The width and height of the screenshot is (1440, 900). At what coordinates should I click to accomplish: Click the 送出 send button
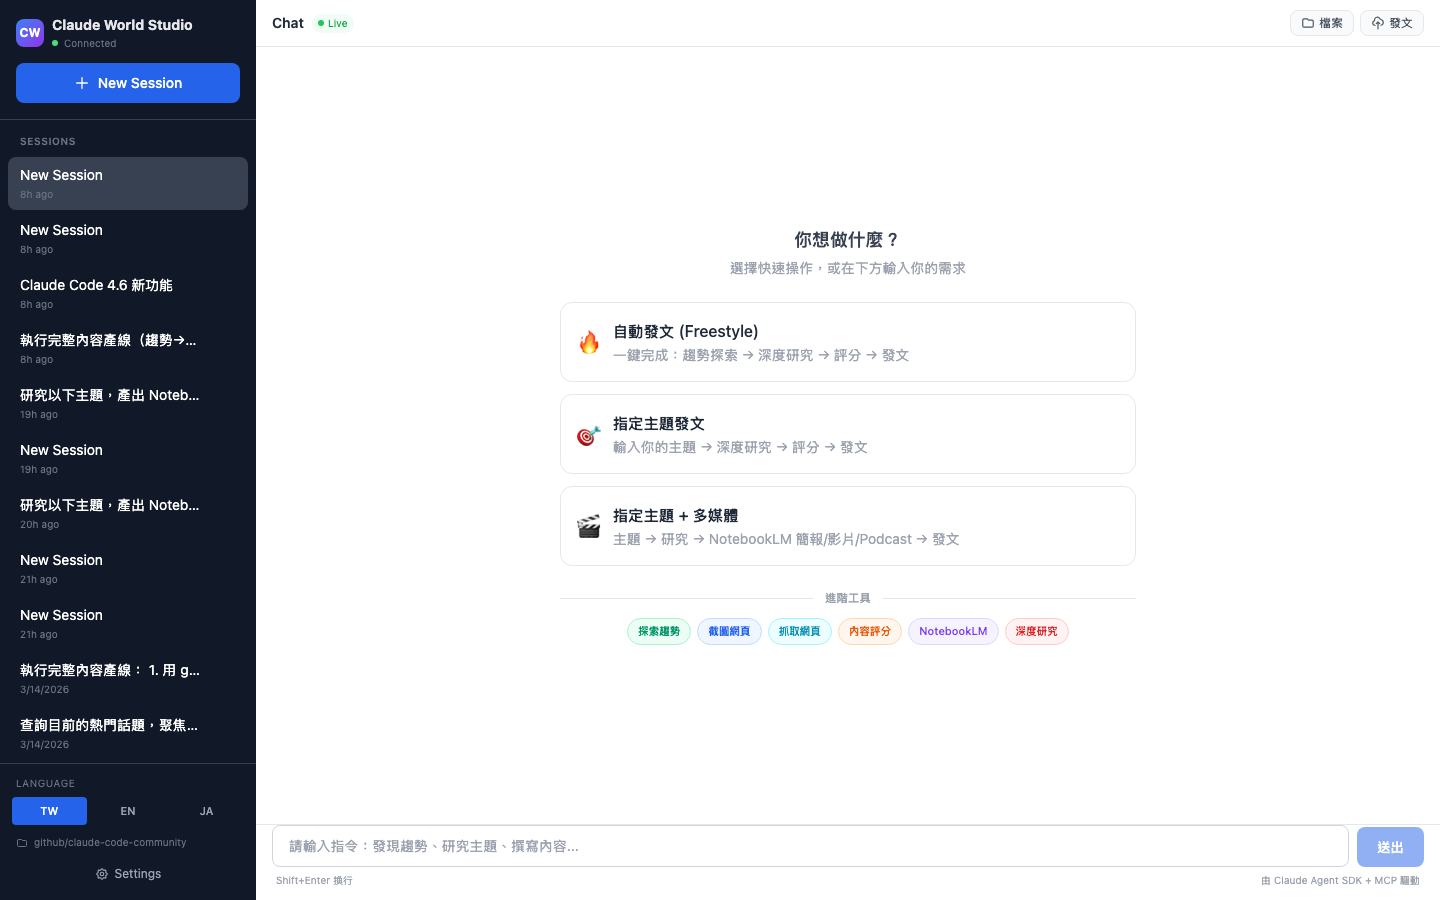click(x=1390, y=847)
